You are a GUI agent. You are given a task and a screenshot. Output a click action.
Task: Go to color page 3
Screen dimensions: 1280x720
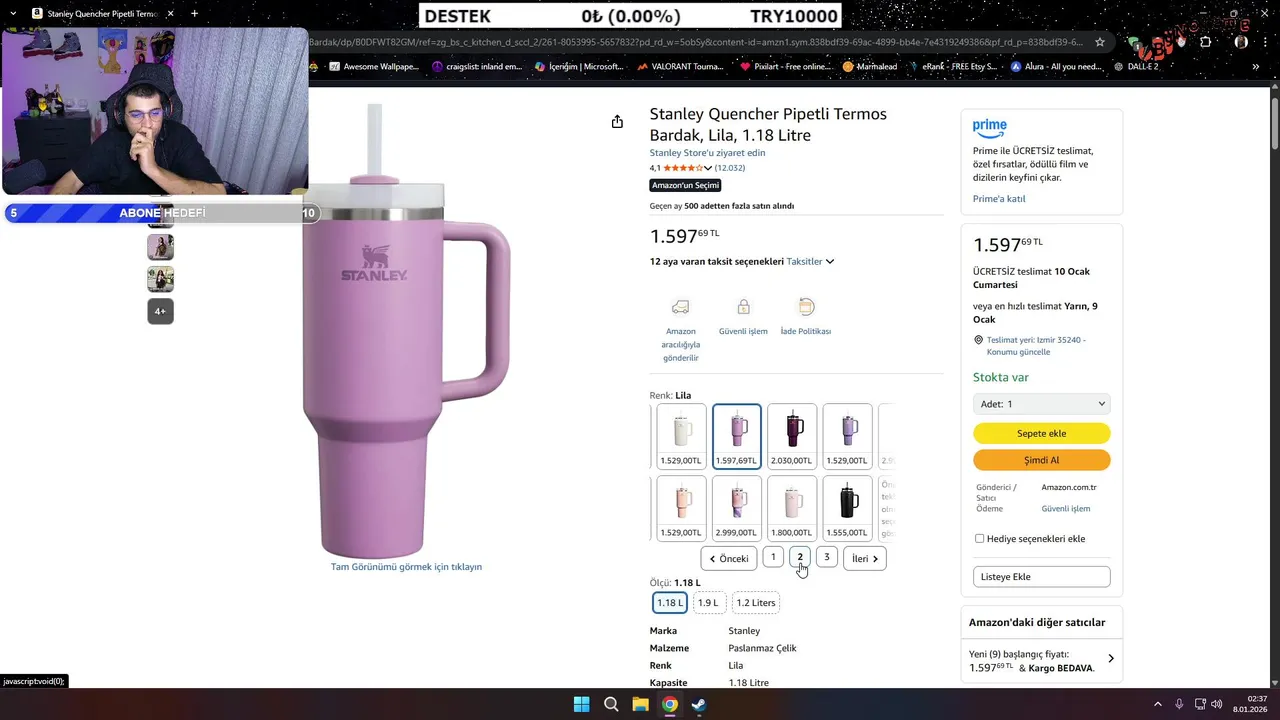point(827,557)
